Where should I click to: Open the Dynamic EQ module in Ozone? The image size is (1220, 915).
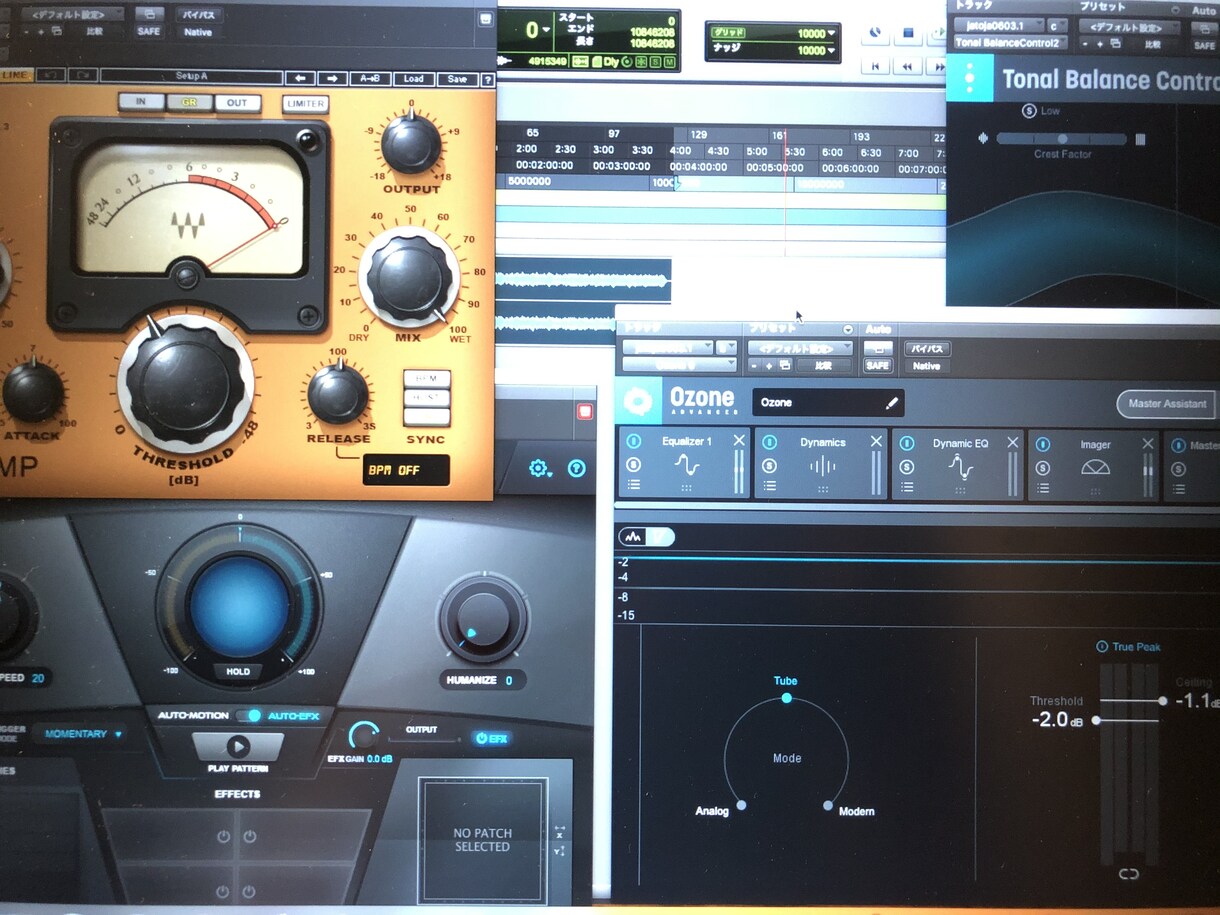pos(960,465)
